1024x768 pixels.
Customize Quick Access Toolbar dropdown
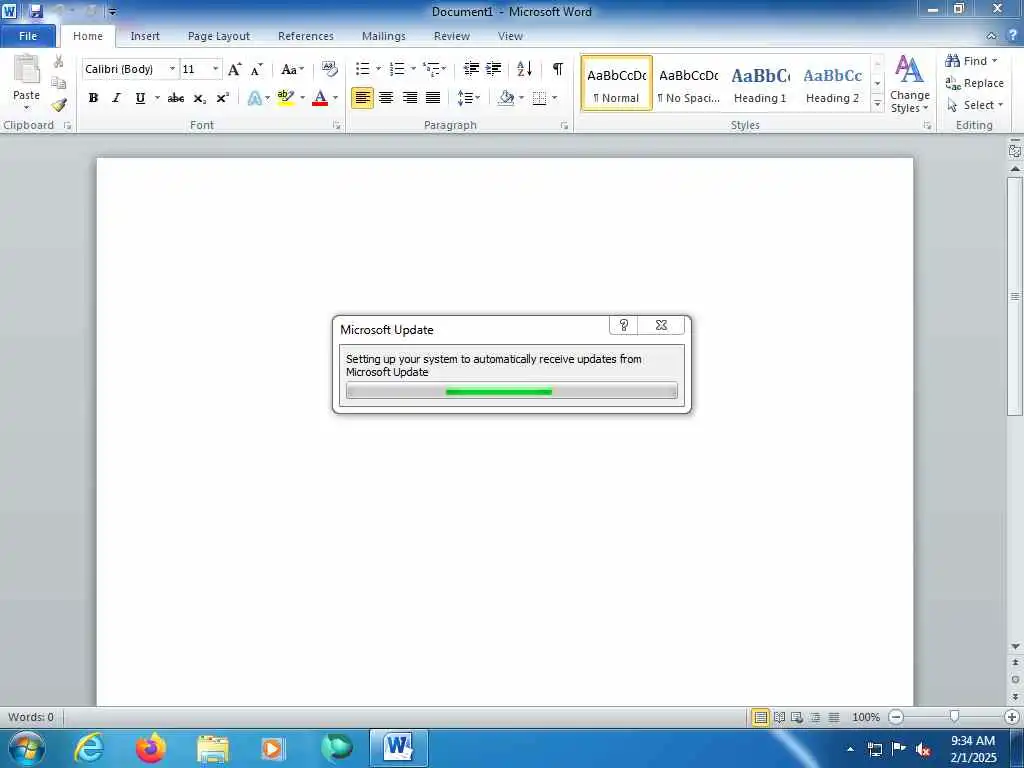(x=112, y=12)
